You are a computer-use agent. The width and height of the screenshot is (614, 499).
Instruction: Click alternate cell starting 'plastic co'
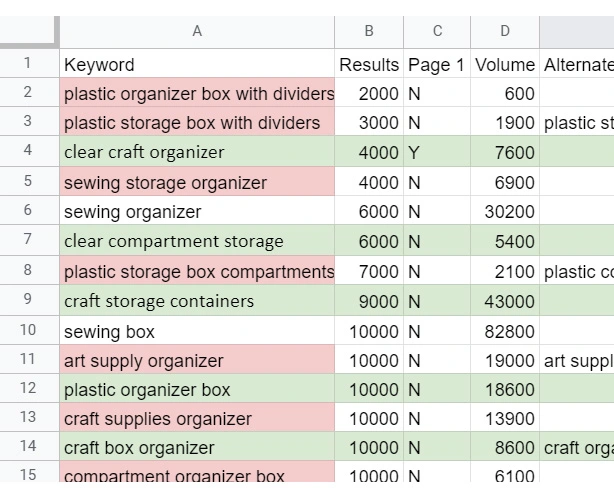(x=577, y=271)
